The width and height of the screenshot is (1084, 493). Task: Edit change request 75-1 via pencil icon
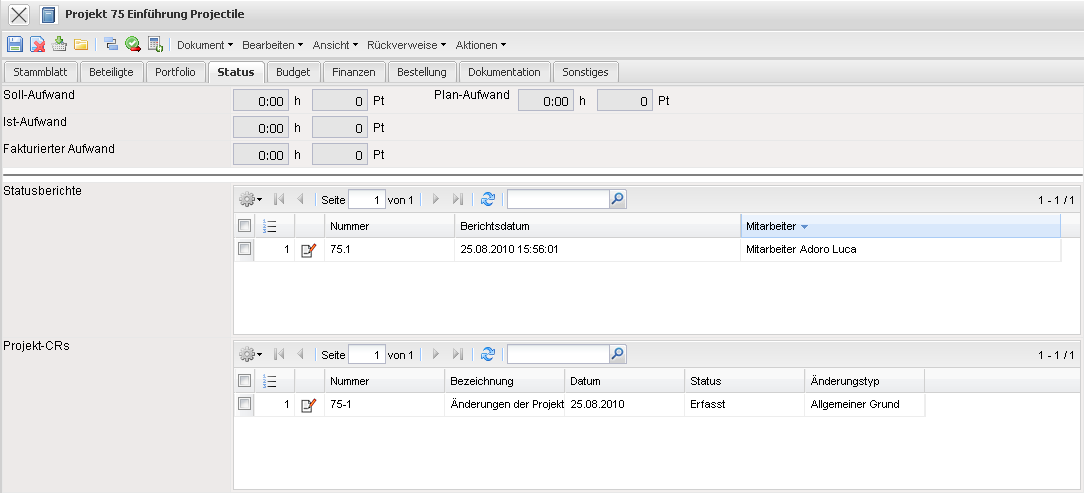308,405
